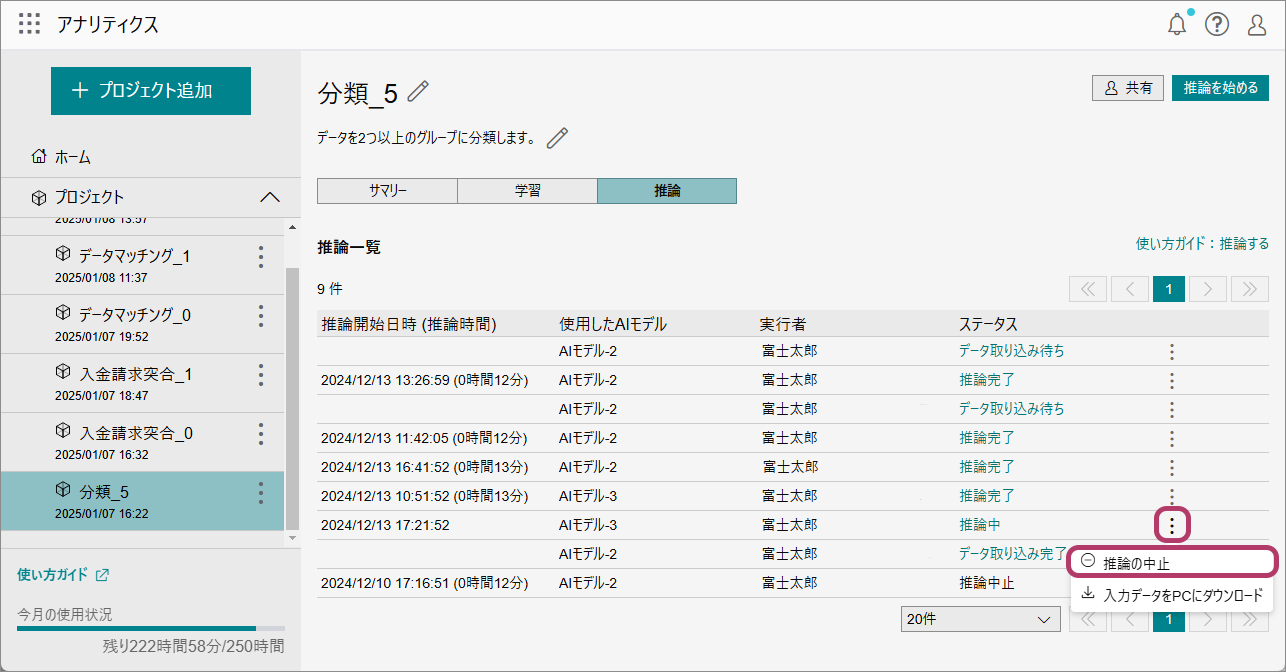Image resolution: width=1286 pixels, height=672 pixels.
Task: Switch to the 学習 tab
Action: coord(527,191)
